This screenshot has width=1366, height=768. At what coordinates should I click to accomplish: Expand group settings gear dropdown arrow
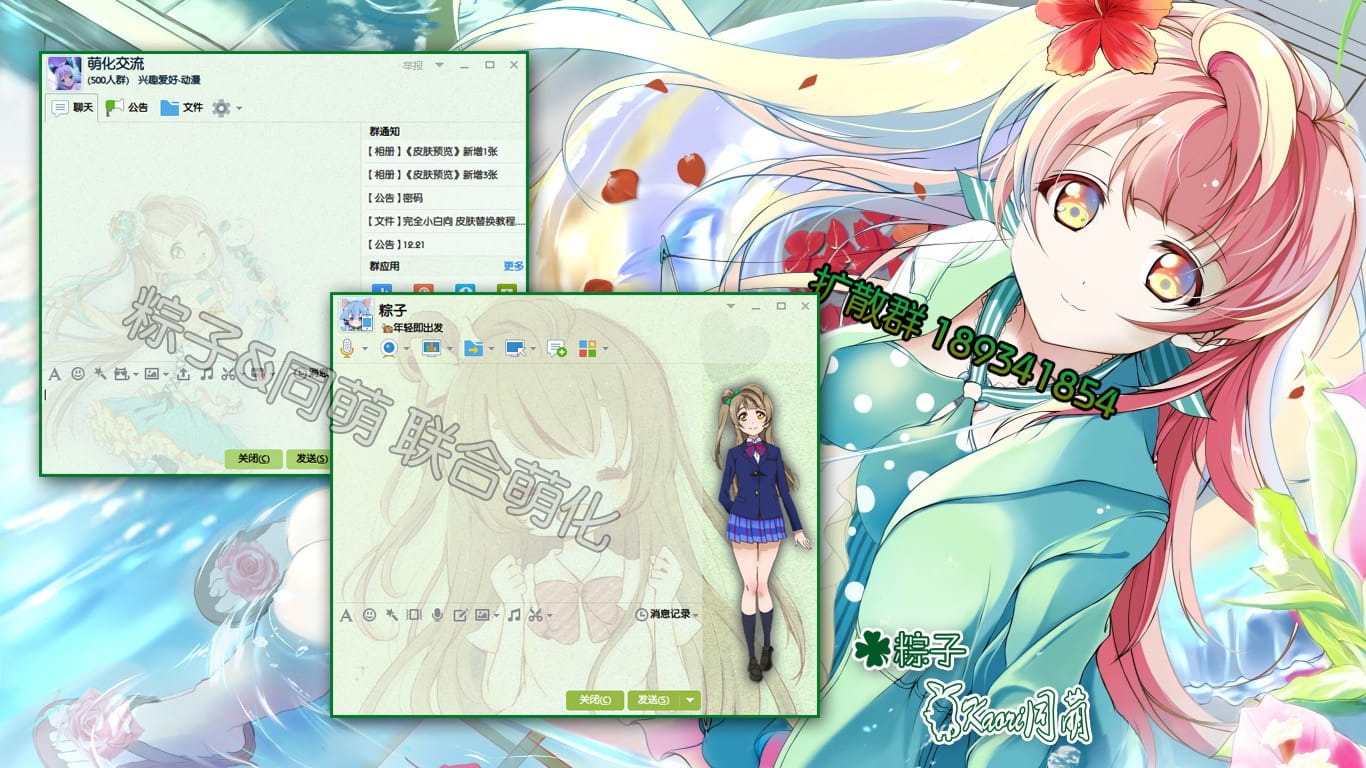coord(238,108)
